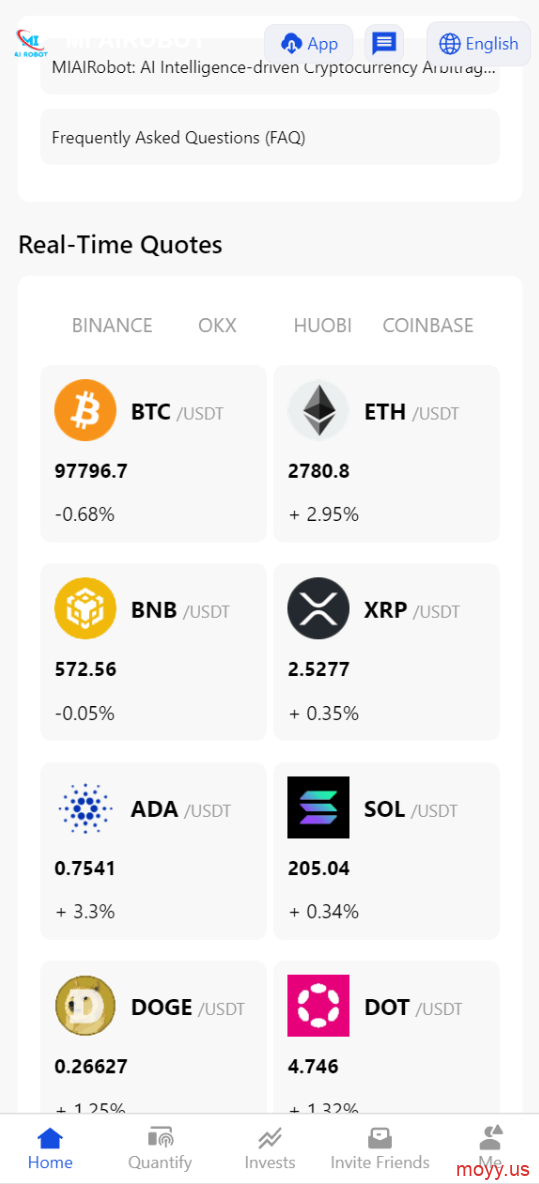
Task: Open the chat message icon
Action: coord(384,44)
